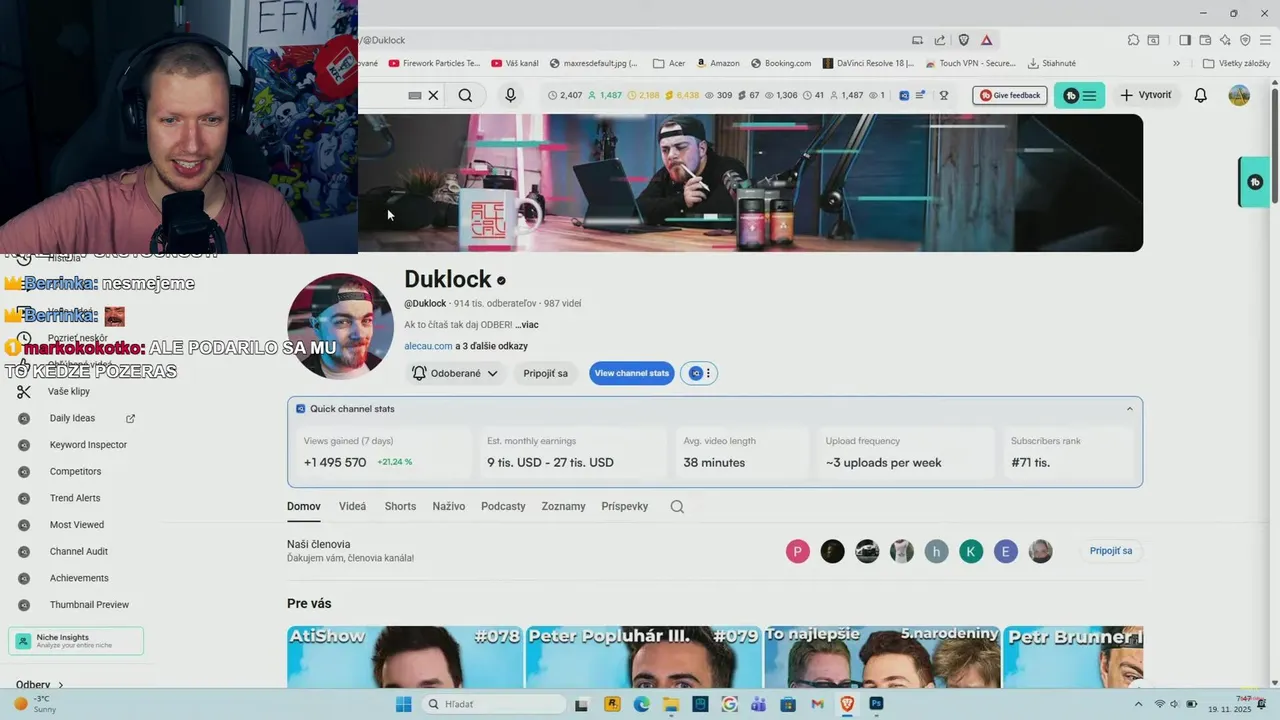The width and height of the screenshot is (1280, 720).
Task: Open Photoshop from the taskbar
Action: coord(876,704)
